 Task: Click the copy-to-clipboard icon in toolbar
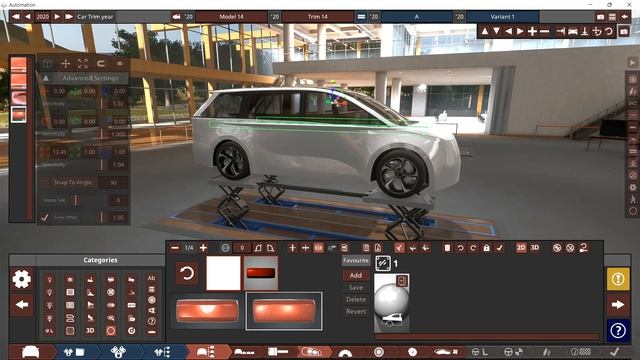pyautogui.click(x=366, y=248)
